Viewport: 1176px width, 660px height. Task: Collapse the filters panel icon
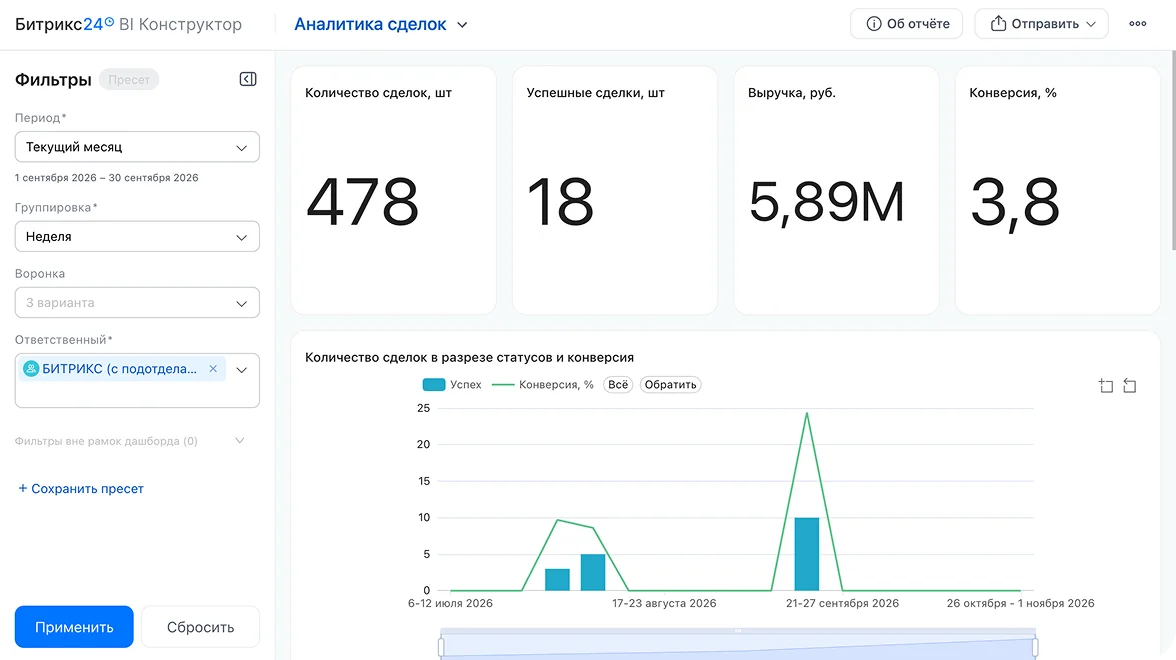pyautogui.click(x=248, y=79)
